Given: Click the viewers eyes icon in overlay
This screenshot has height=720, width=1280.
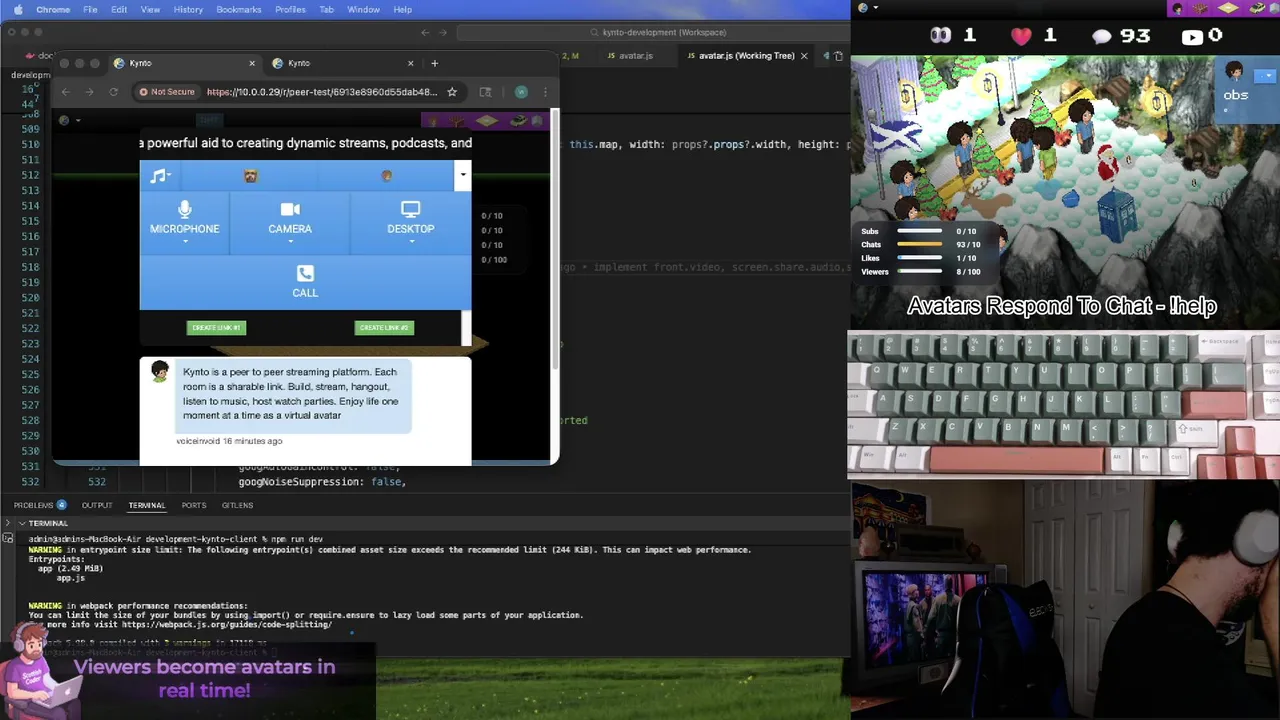Looking at the screenshot, I should point(940,36).
